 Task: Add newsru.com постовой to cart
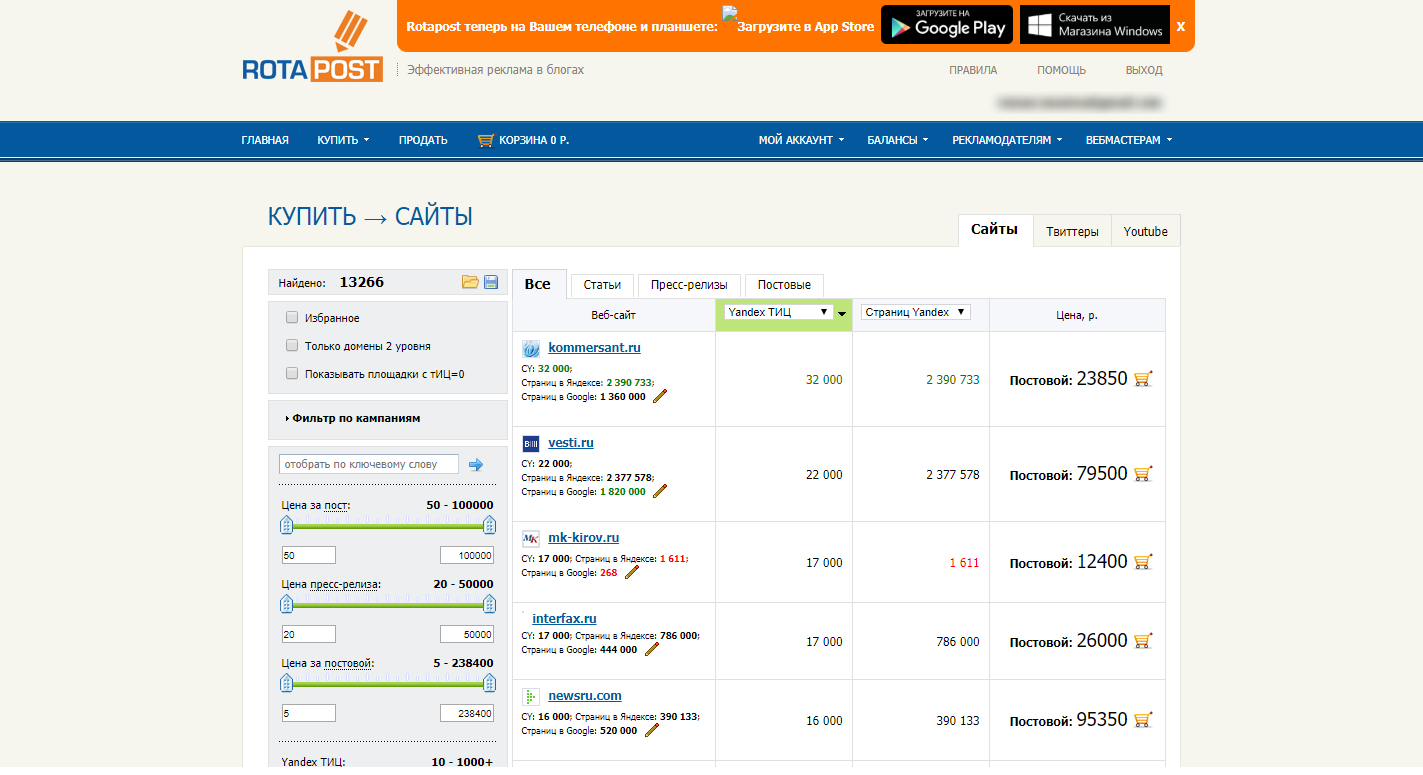[x=1143, y=720]
